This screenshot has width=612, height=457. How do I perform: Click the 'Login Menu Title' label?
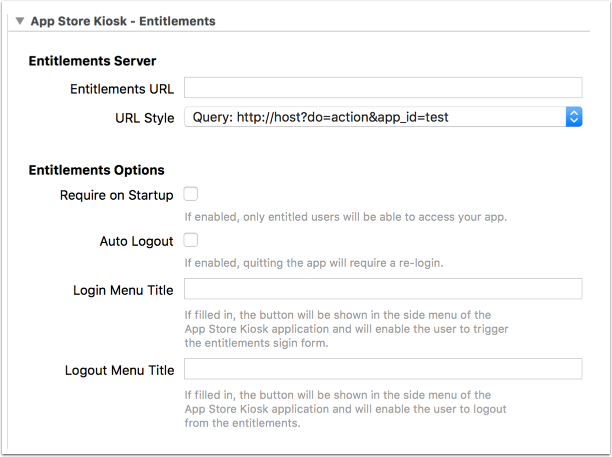click(x=123, y=290)
